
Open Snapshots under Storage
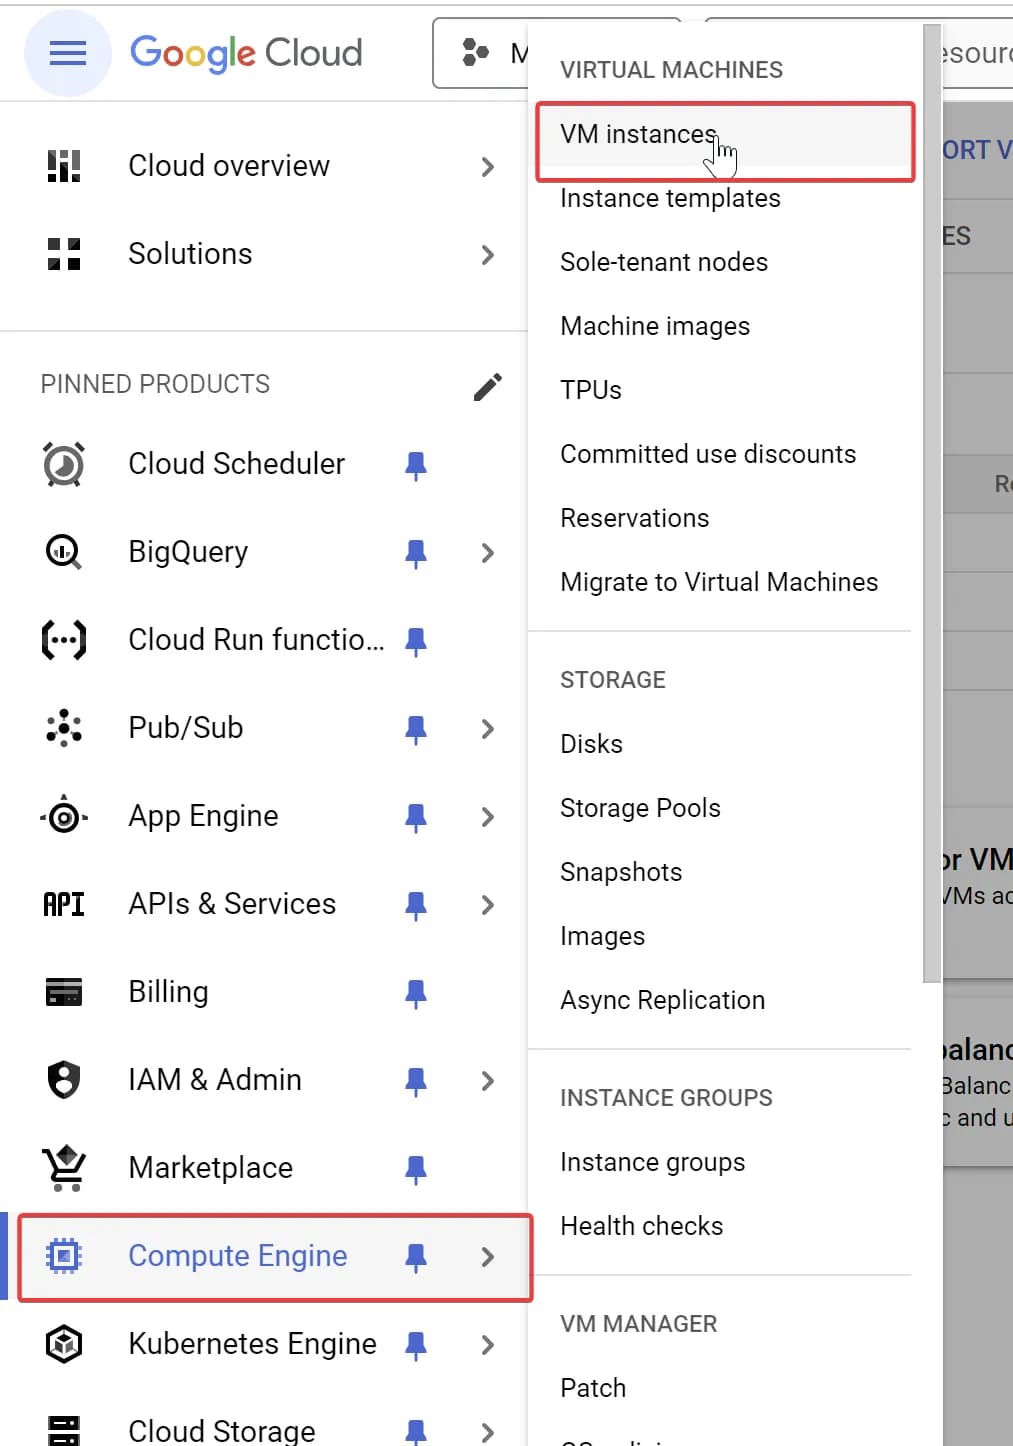[621, 872]
